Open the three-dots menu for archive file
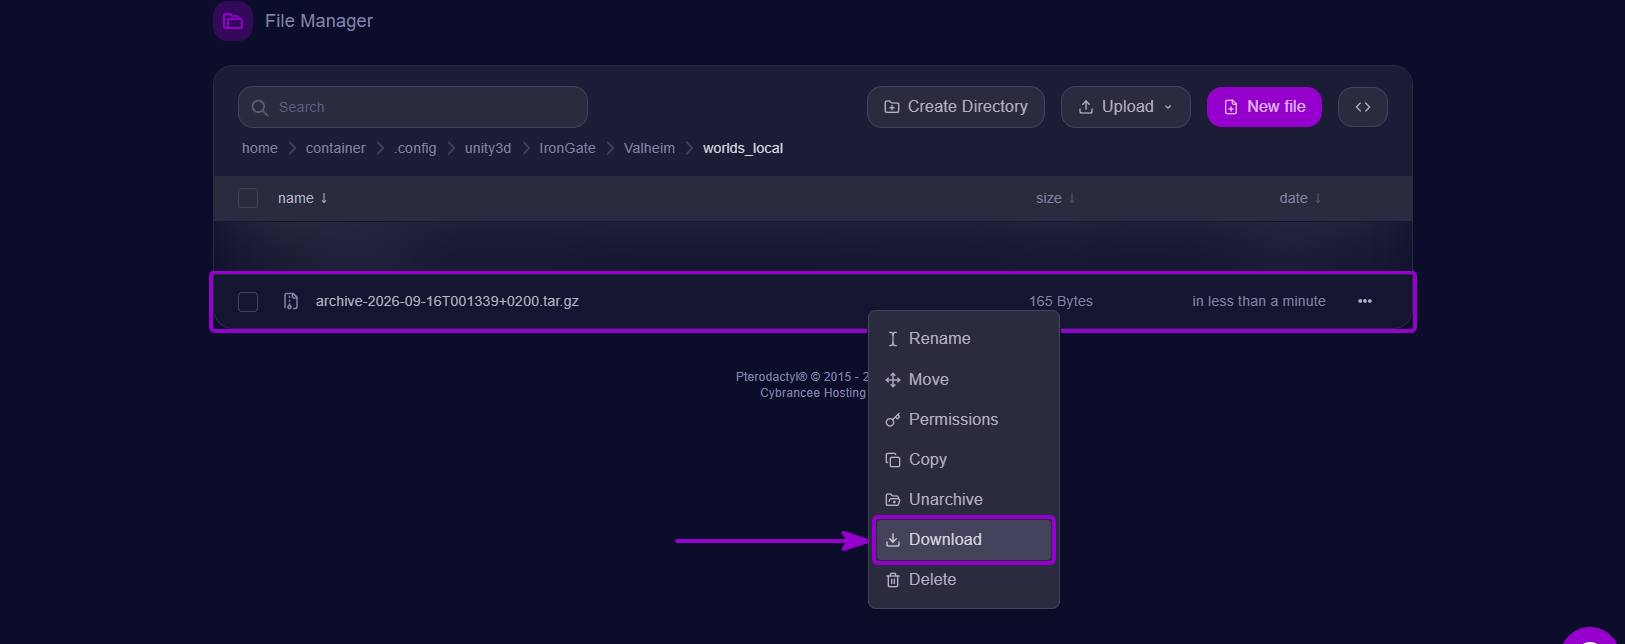This screenshot has width=1625, height=644. click(1365, 301)
